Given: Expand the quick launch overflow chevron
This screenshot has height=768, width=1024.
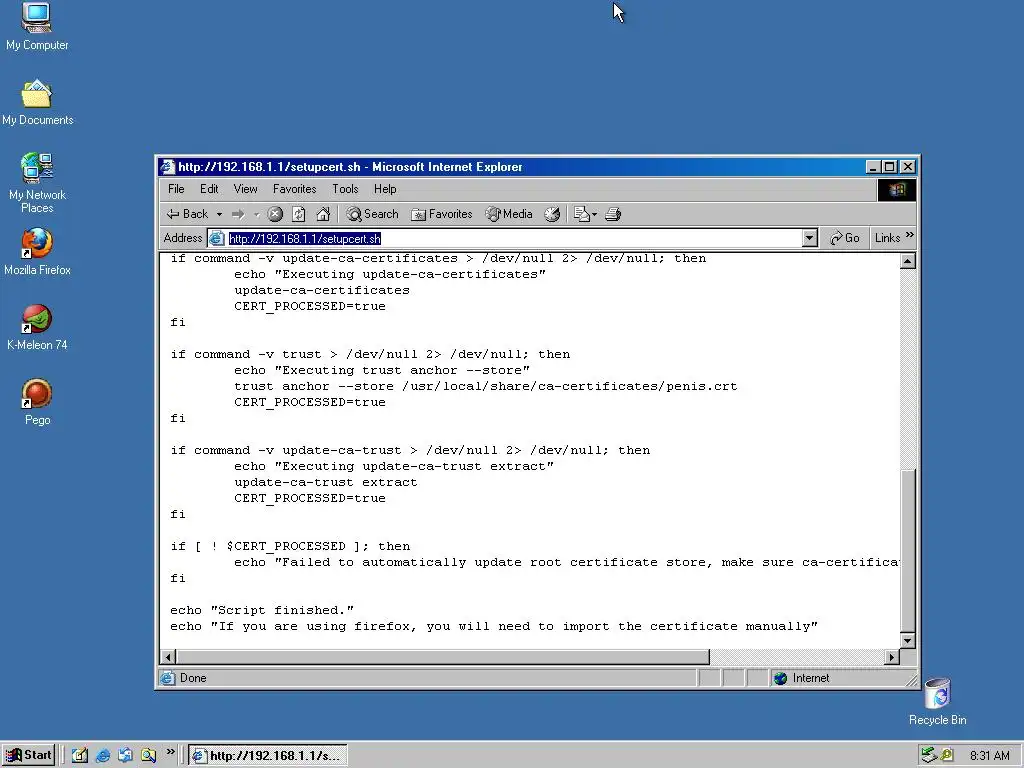Looking at the screenshot, I should point(170,752).
